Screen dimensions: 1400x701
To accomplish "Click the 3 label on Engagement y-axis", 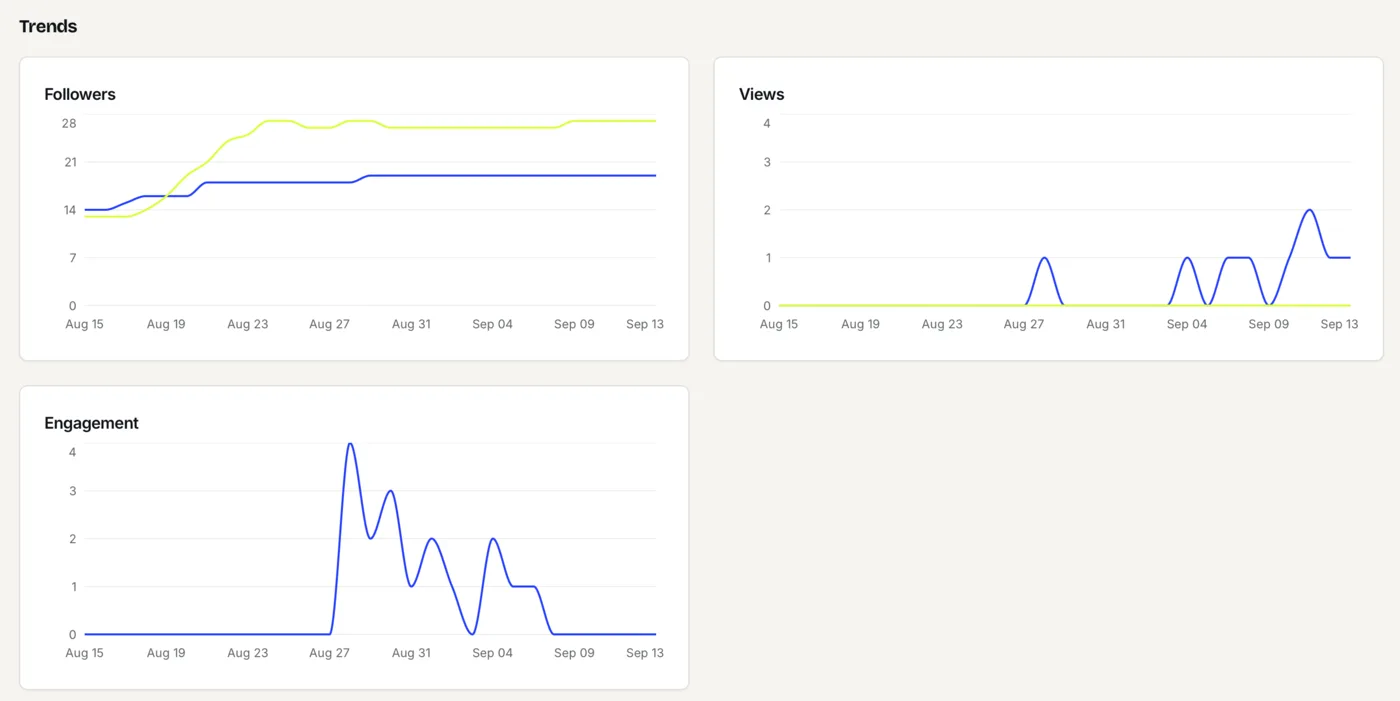I will pyautogui.click(x=73, y=491).
